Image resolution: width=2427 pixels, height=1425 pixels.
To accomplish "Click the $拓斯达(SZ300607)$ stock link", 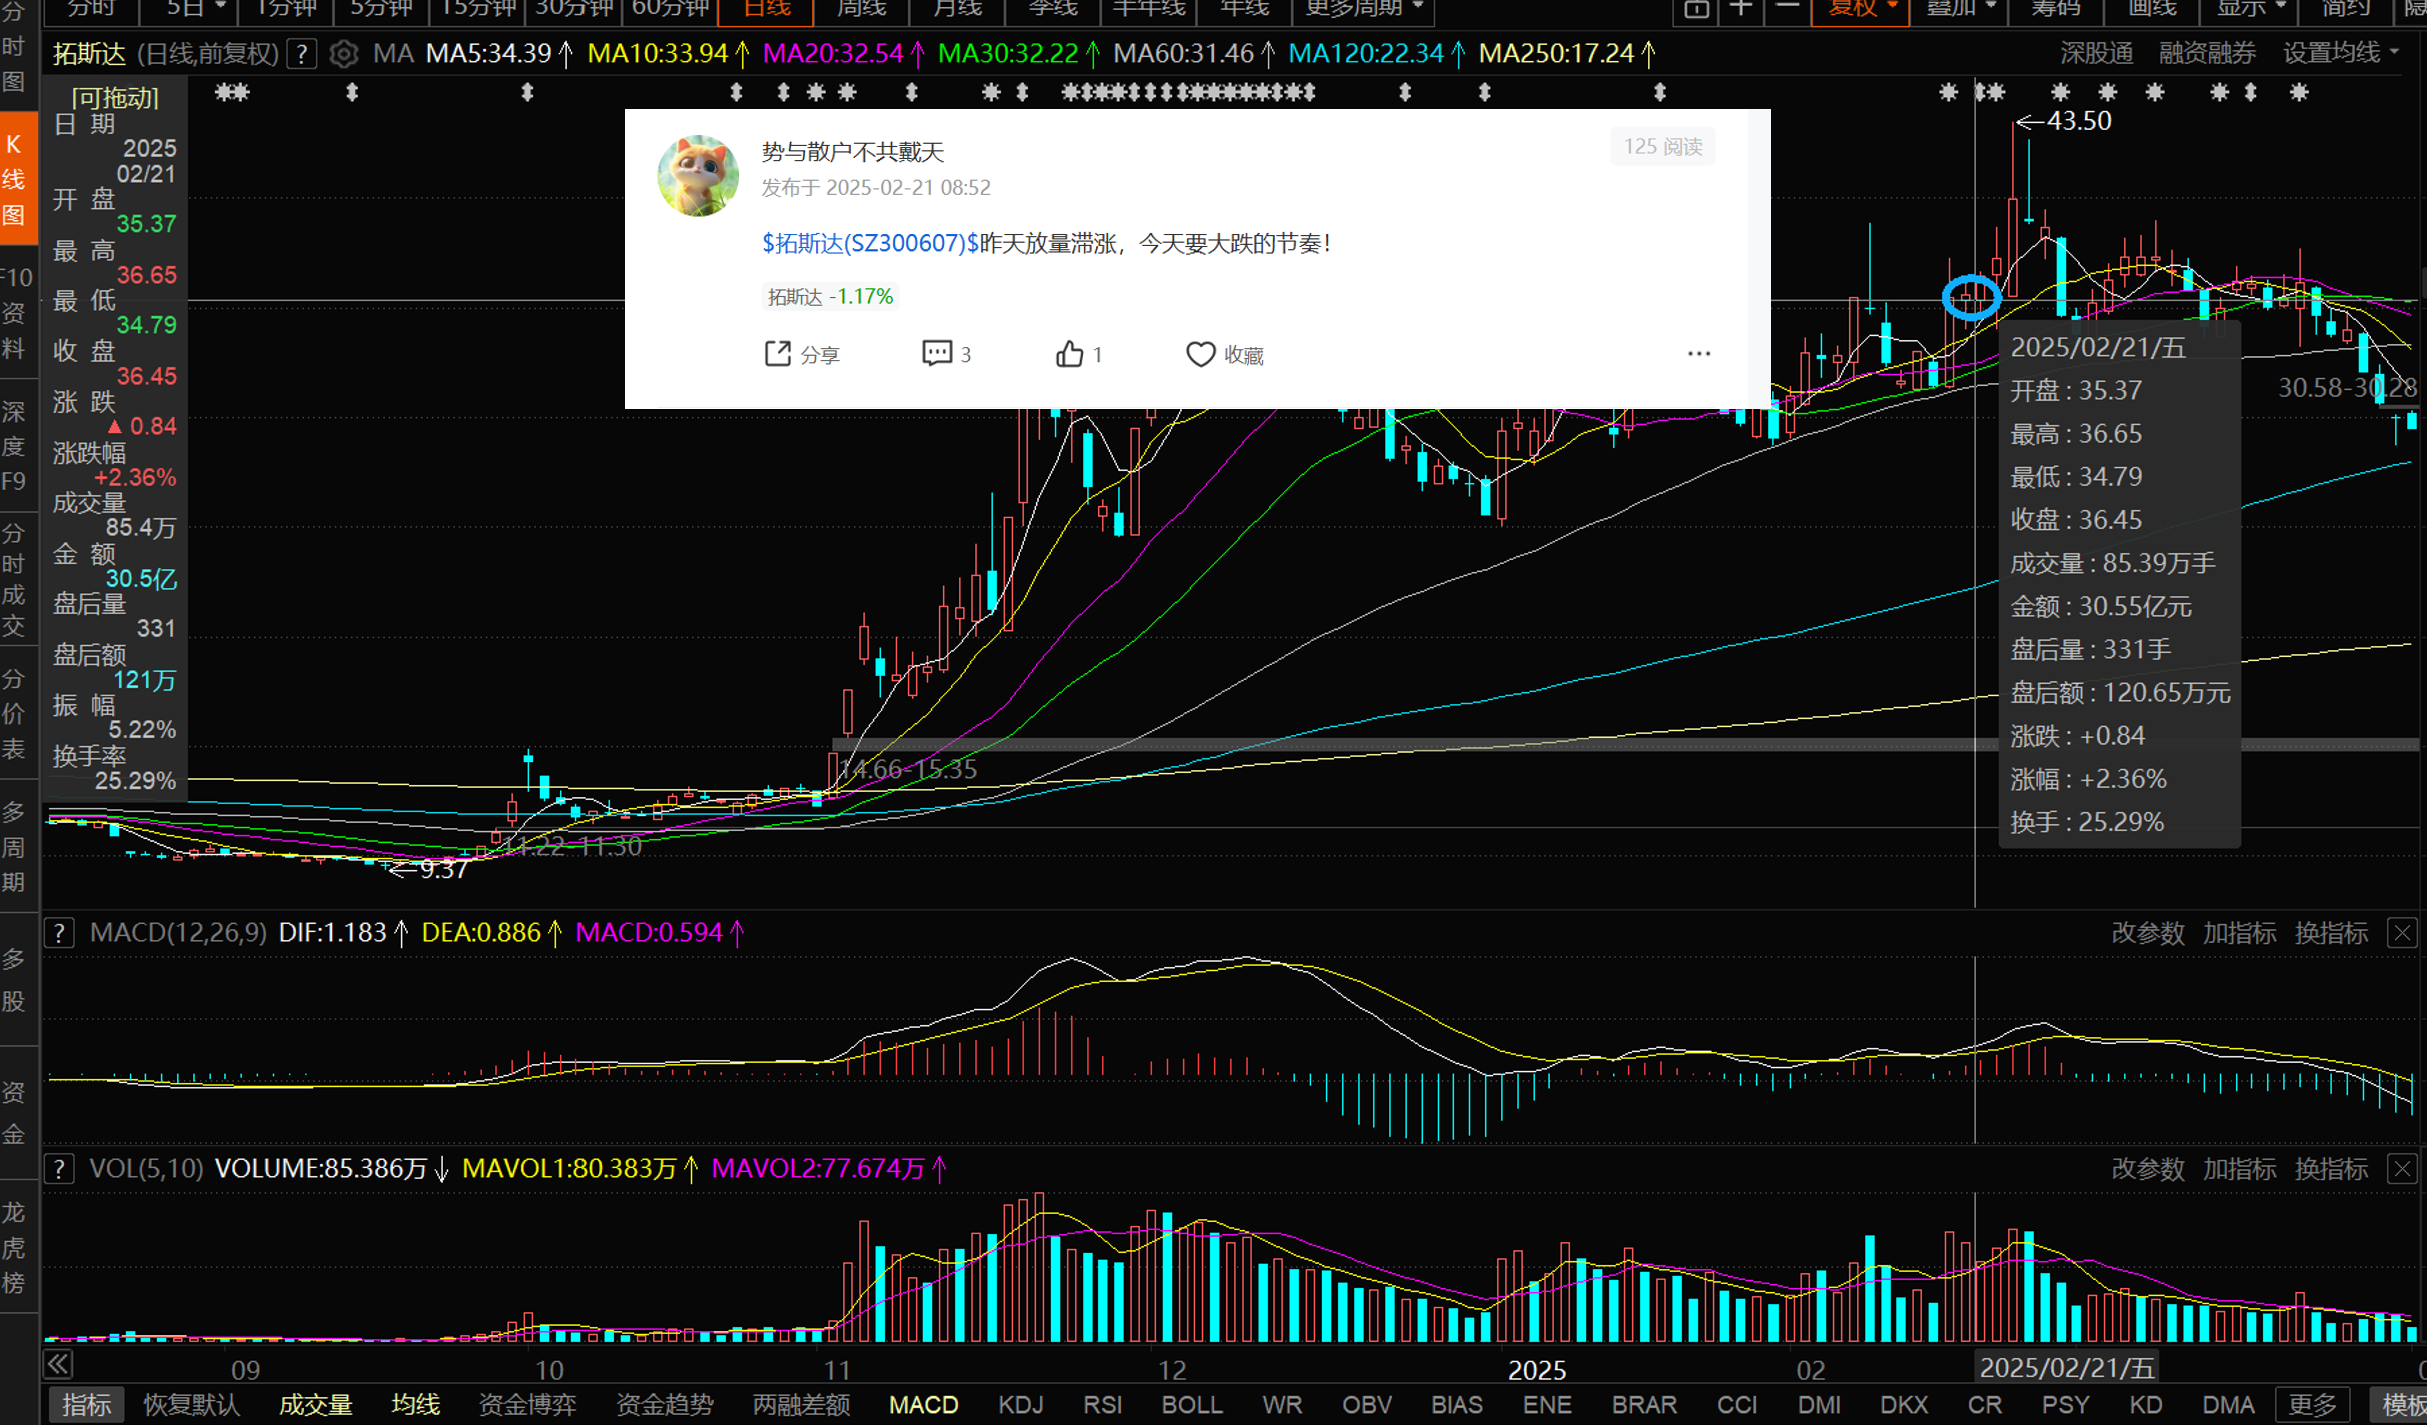I will click(870, 243).
